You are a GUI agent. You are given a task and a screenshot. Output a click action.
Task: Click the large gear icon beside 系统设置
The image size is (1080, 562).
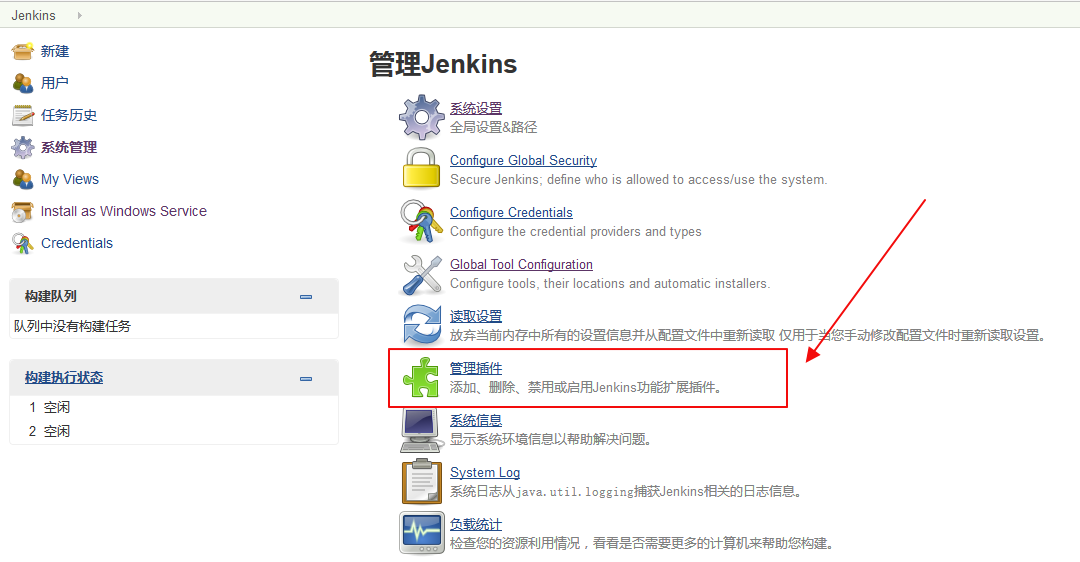coord(422,117)
